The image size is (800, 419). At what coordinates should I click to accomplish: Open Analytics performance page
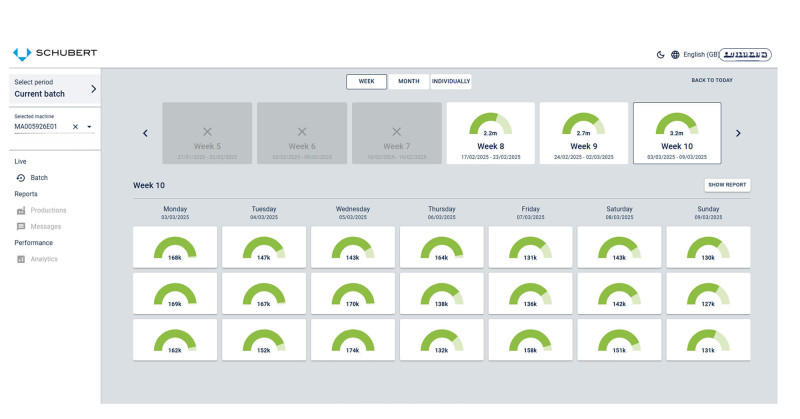43,259
